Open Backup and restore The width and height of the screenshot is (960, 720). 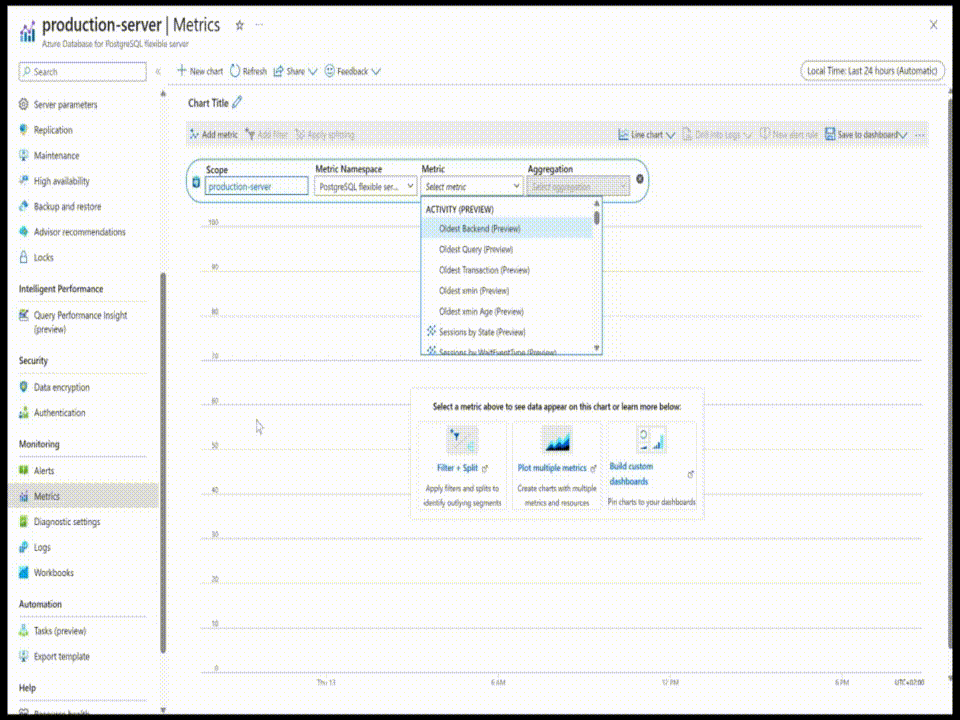pyautogui.click(x=67, y=206)
